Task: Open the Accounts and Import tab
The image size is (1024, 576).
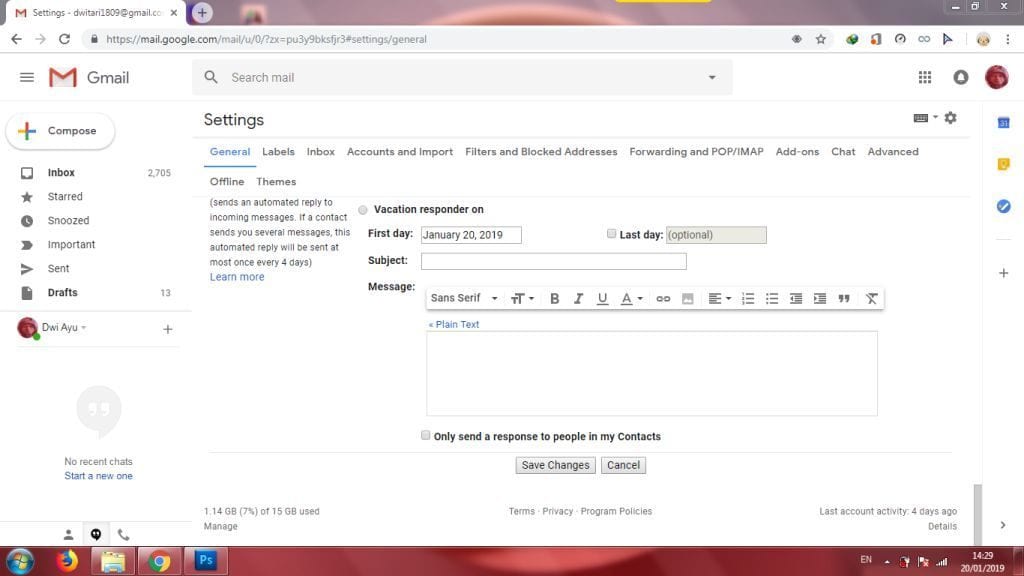Action: click(400, 152)
